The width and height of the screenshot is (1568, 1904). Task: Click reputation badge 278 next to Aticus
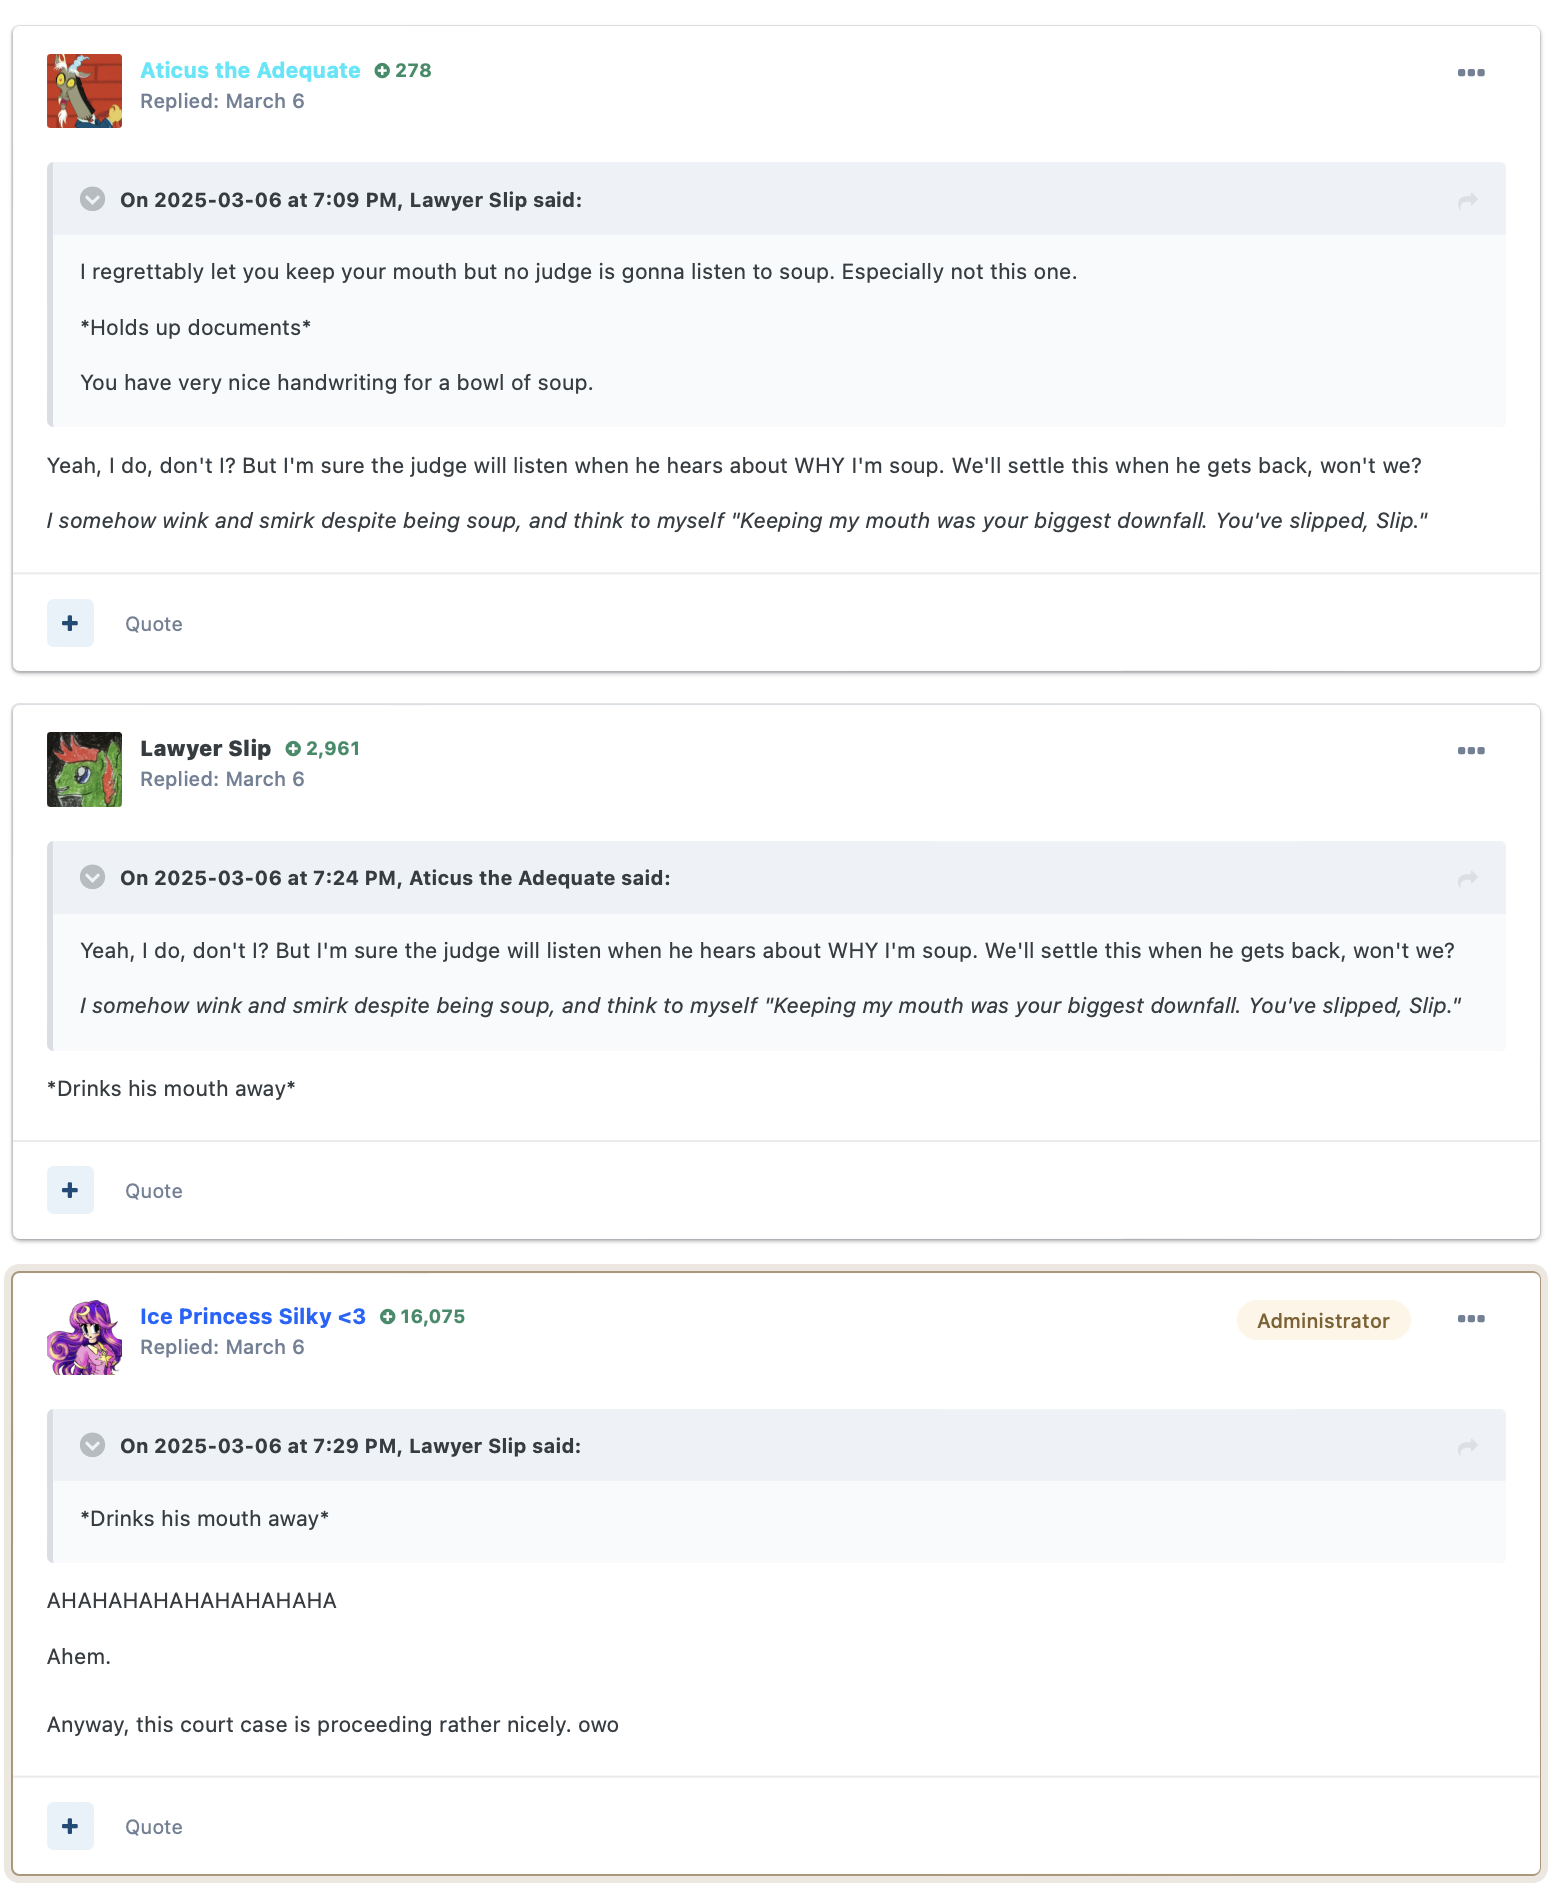click(x=403, y=71)
